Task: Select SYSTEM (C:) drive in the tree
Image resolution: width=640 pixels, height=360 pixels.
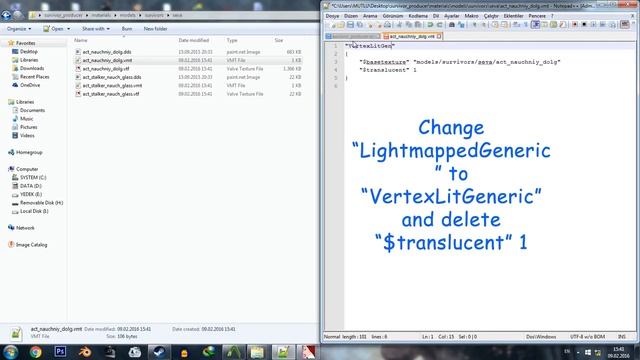Action: click(33, 178)
